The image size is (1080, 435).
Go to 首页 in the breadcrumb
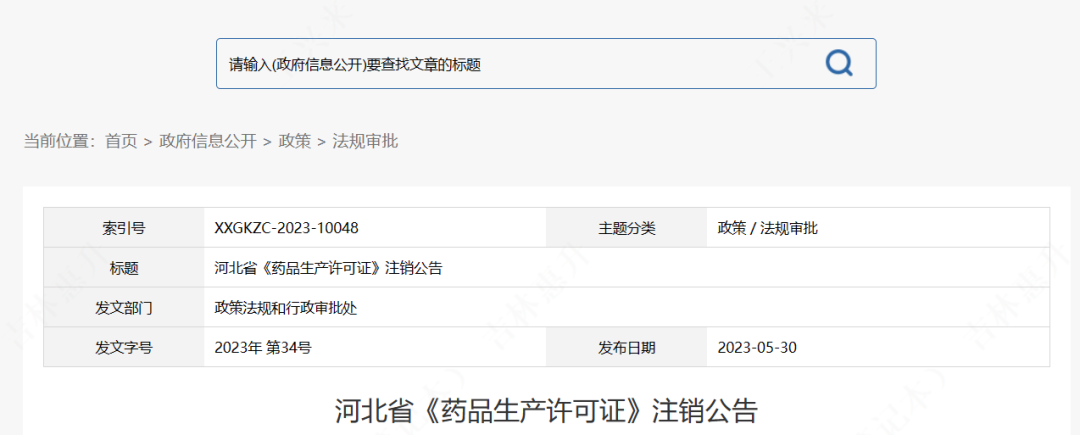tap(121, 141)
